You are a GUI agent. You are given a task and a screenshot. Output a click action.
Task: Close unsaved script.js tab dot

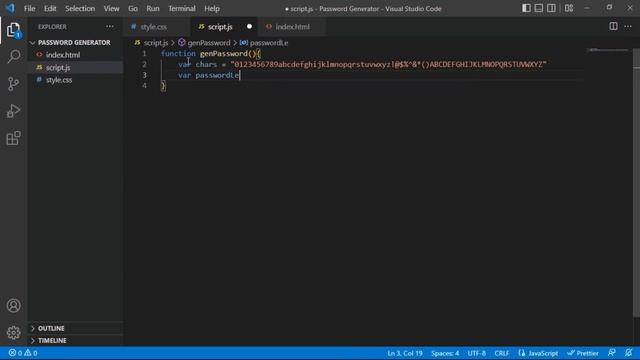coord(249,27)
